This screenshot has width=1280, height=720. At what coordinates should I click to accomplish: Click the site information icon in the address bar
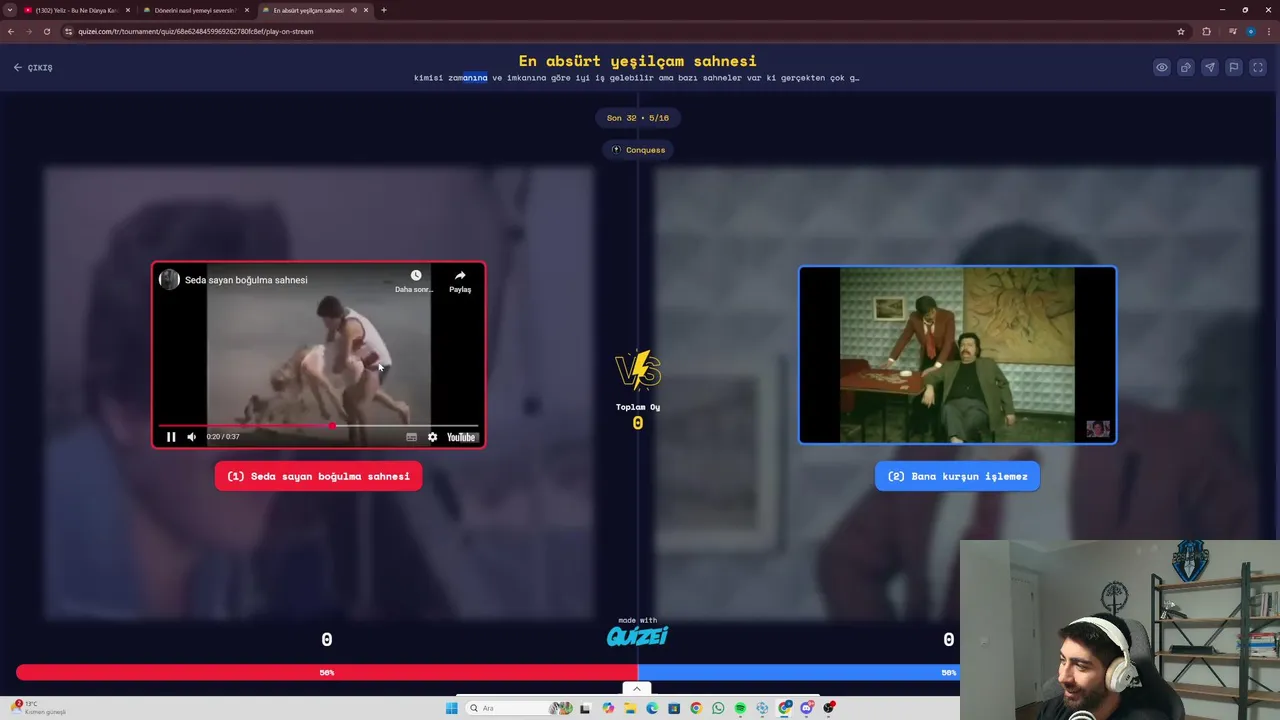coord(68,31)
